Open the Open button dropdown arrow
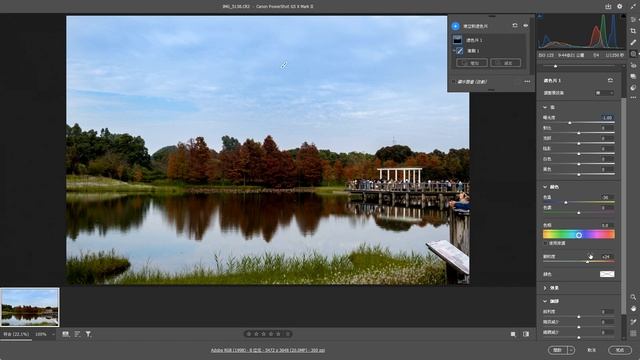The image size is (640, 360). pyautogui.click(x=571, y=350)
